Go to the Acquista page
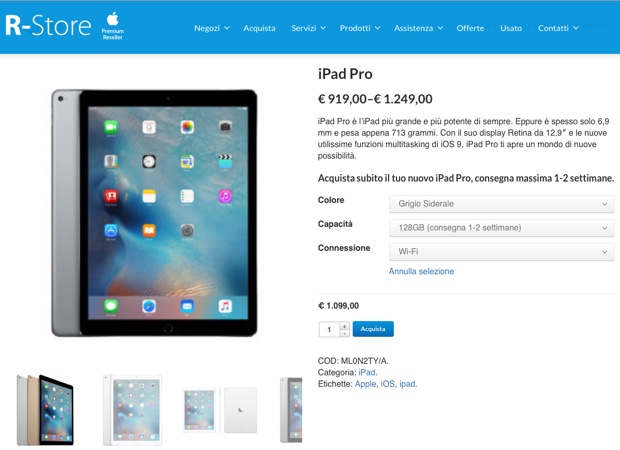This screenshot has width=620, height=450. point(259,28)
